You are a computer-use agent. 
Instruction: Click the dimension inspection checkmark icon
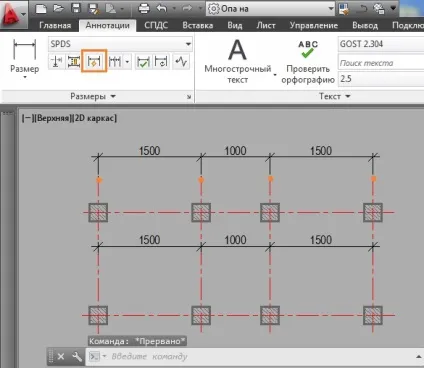point(143,62)
